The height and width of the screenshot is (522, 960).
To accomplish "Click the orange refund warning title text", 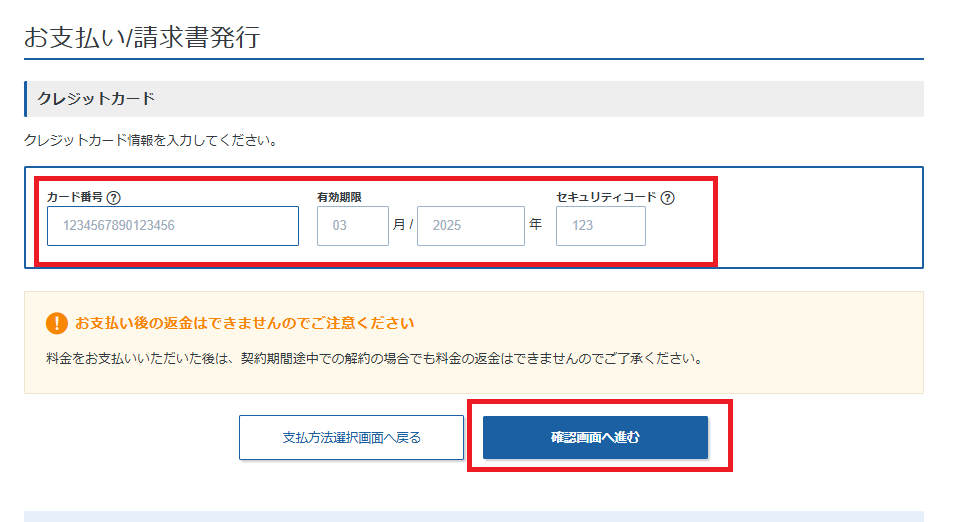I will [244, 324].
